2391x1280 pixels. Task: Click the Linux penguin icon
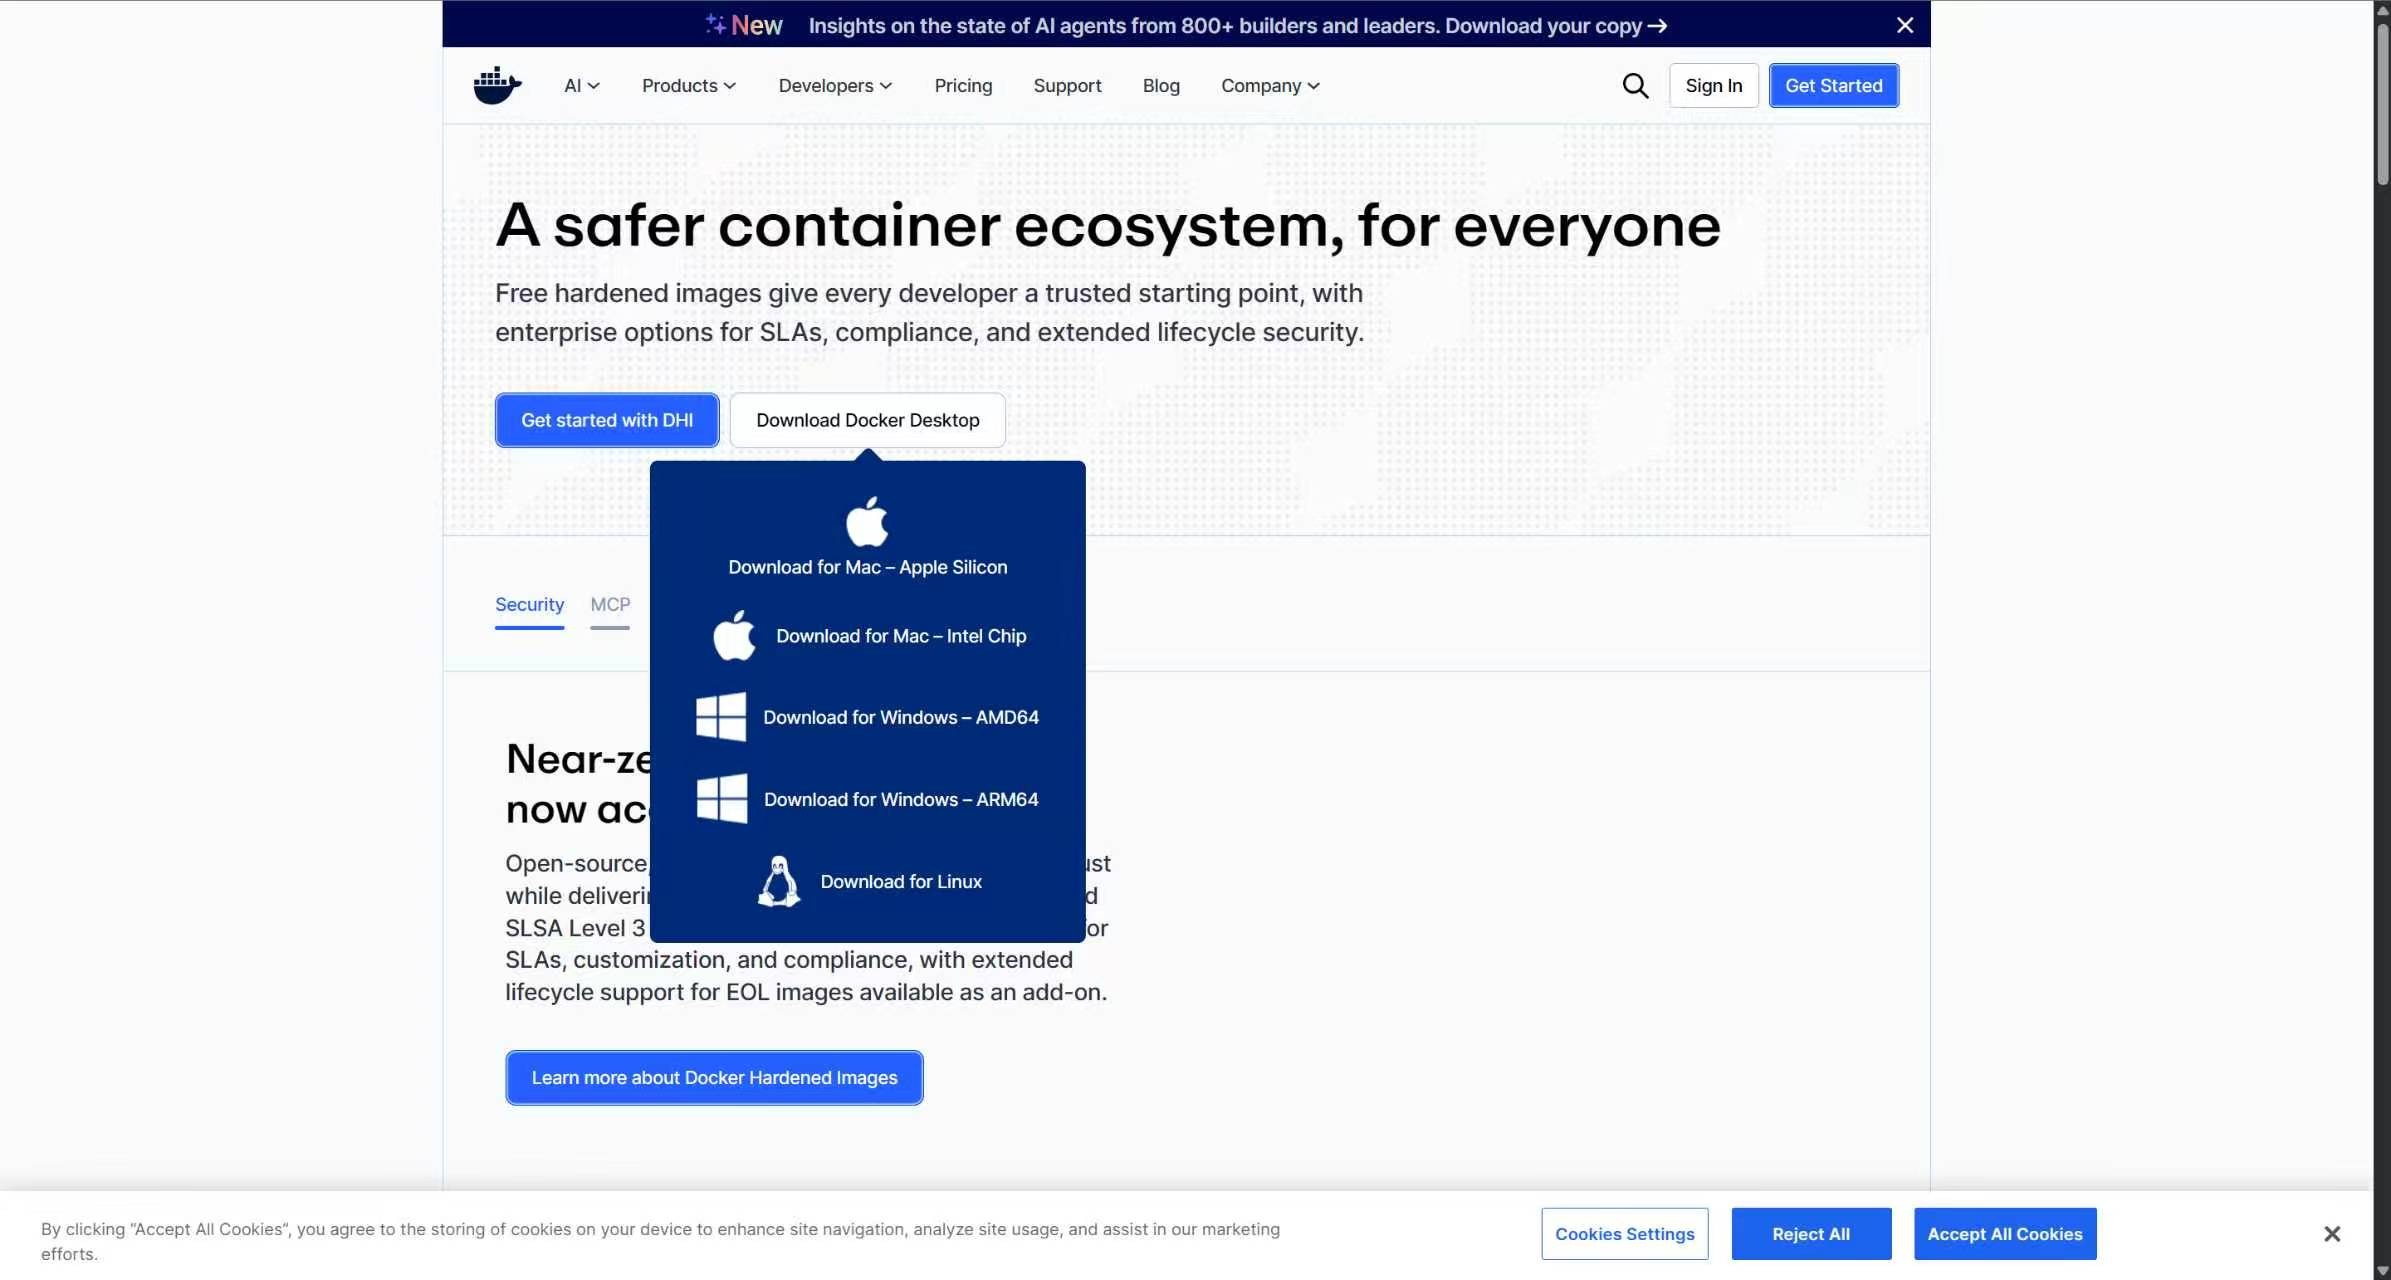tap(779, 881)
